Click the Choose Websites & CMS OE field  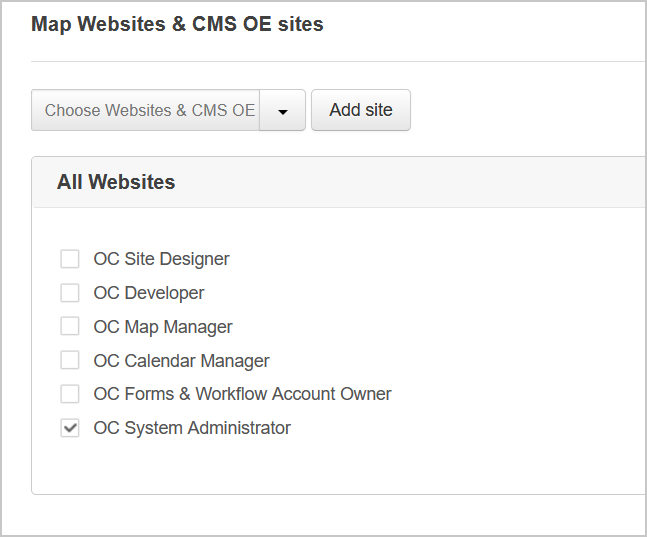(146, 110)
